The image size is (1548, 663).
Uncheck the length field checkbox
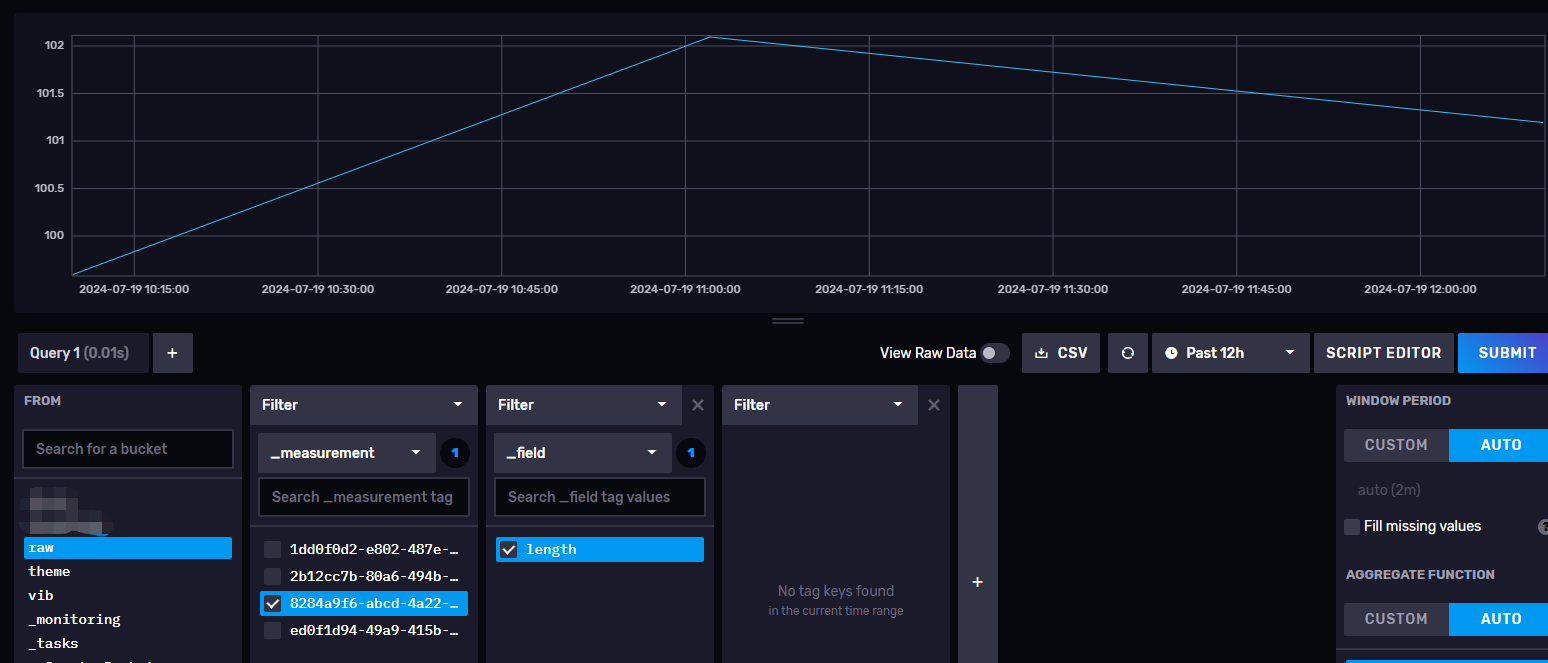(x=509, y=549)
